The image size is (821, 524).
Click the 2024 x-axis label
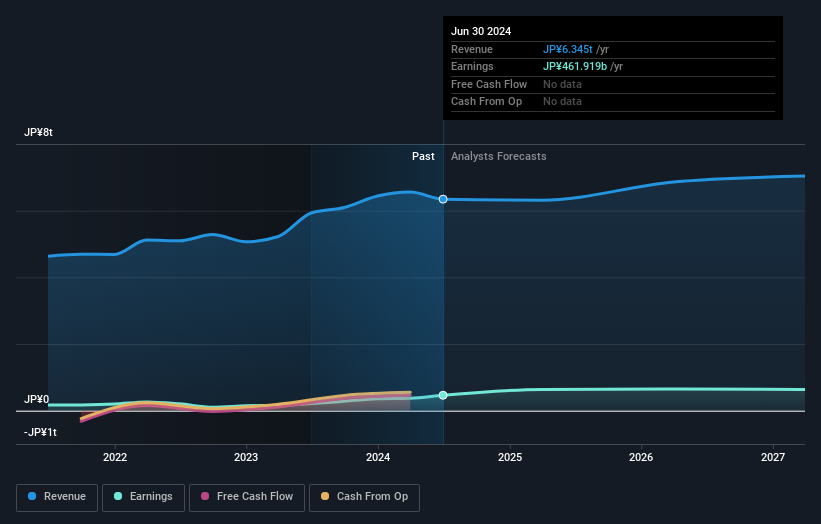pyautogui.click(x=378, y=458)
